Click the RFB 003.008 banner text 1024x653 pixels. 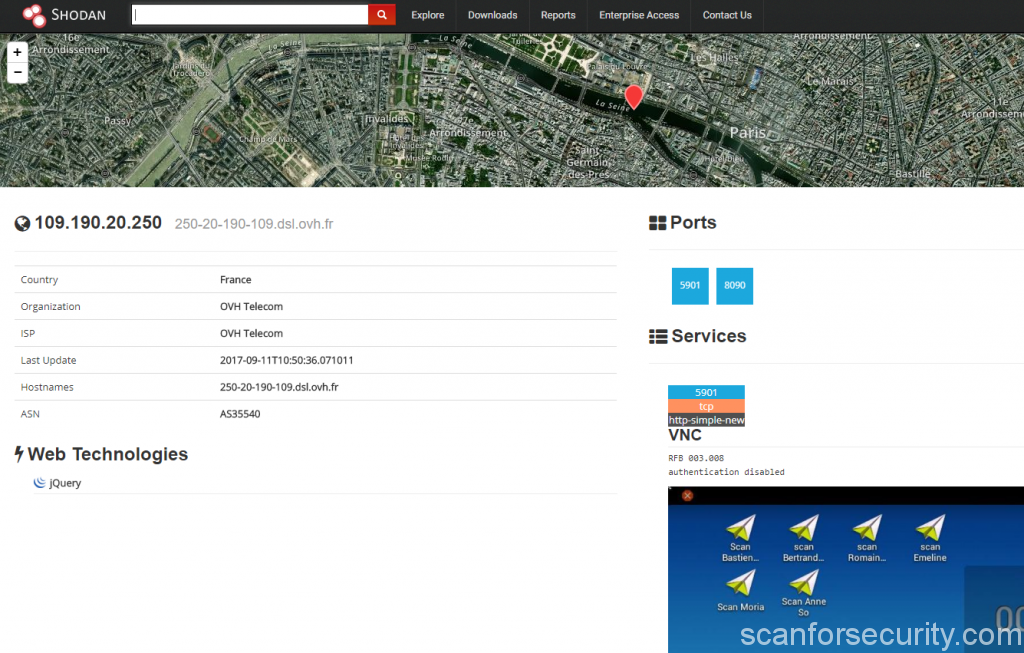696,458
